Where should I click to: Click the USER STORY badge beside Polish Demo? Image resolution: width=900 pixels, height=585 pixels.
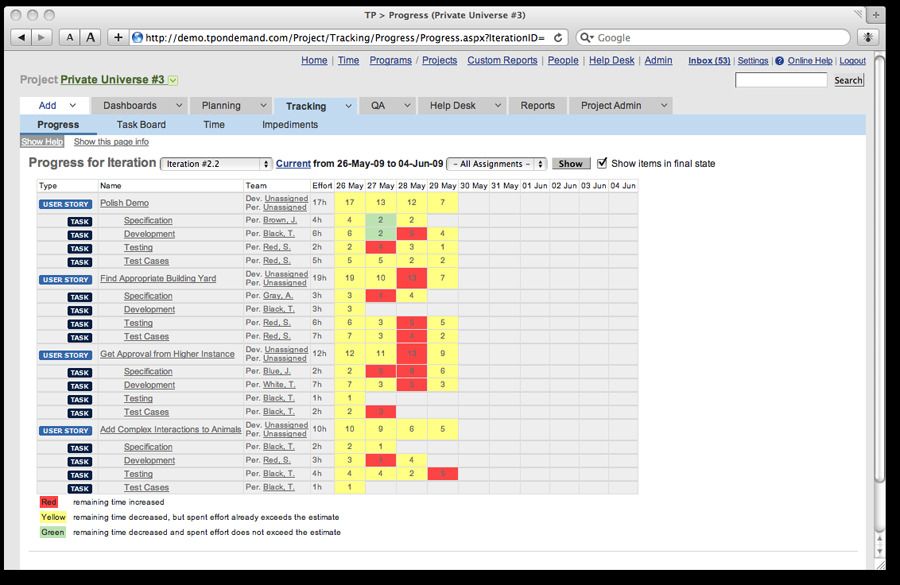[x=65, y=203]
